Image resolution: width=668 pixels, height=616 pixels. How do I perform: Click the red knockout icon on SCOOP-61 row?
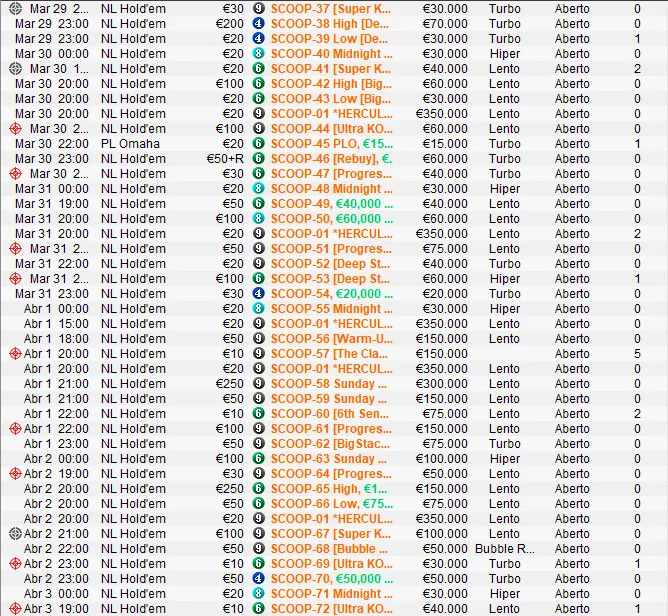(15, 428)
